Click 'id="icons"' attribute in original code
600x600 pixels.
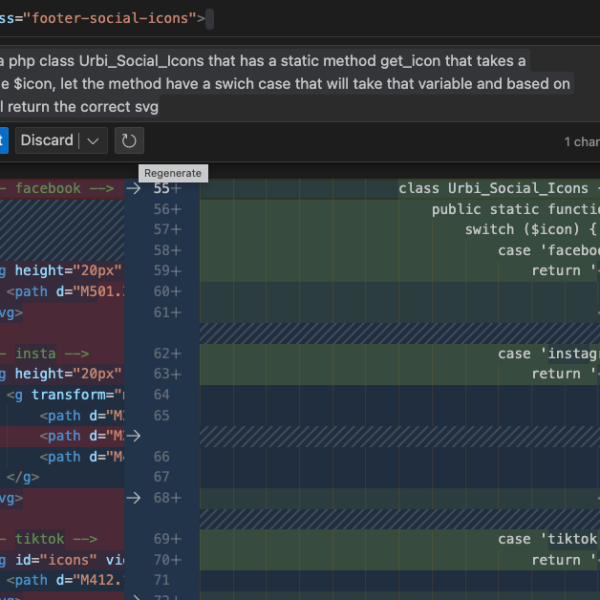[56, 560]
